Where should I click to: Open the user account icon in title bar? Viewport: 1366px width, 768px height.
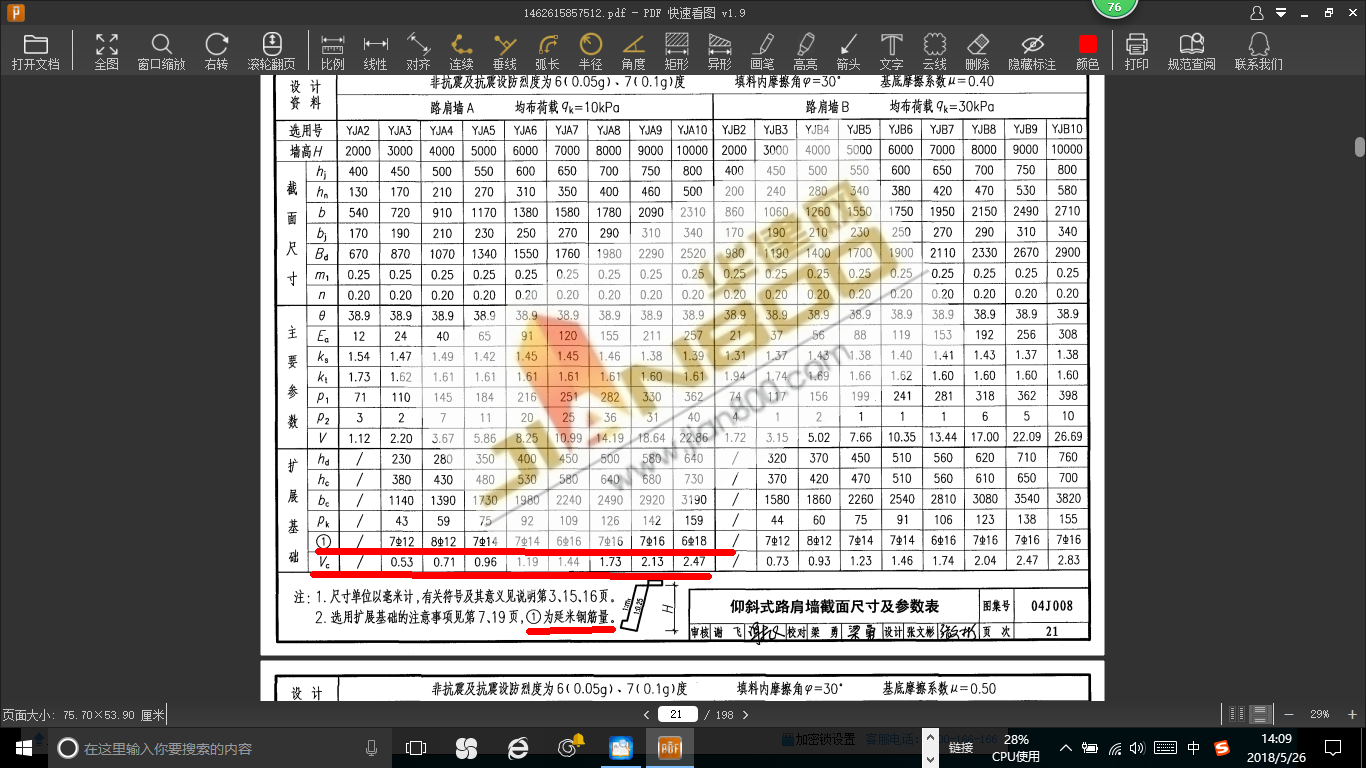[x=1258, y=12]
